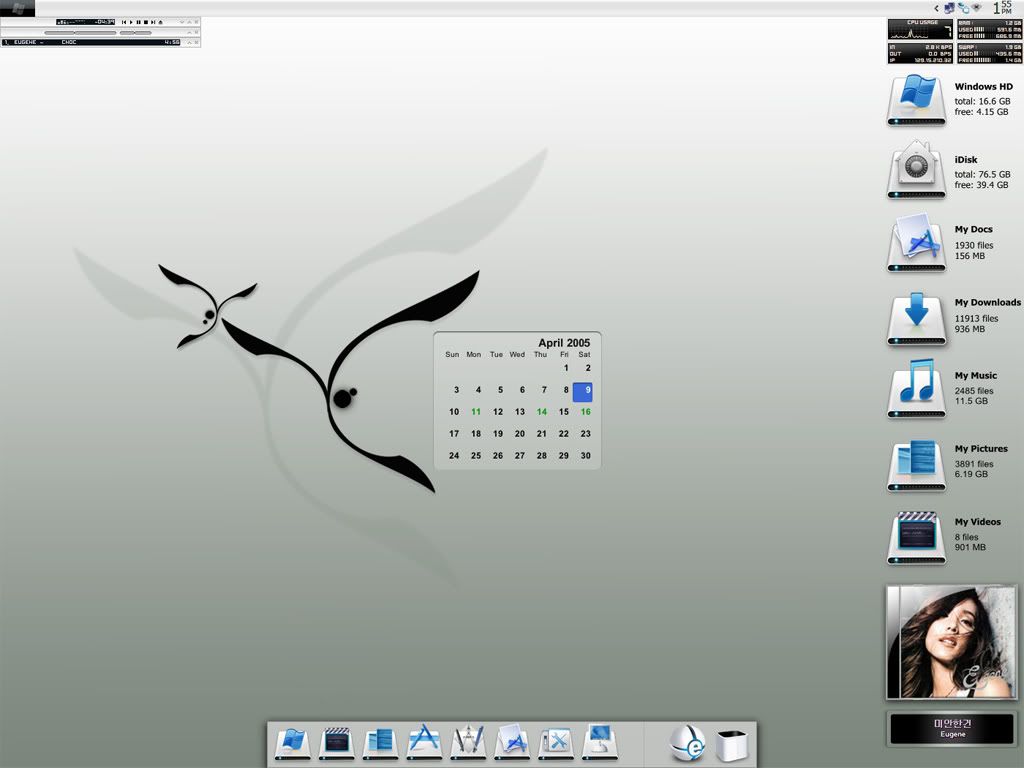Click the album cover art thumbnail
The image size is (1024, 768).
[952, 642]
